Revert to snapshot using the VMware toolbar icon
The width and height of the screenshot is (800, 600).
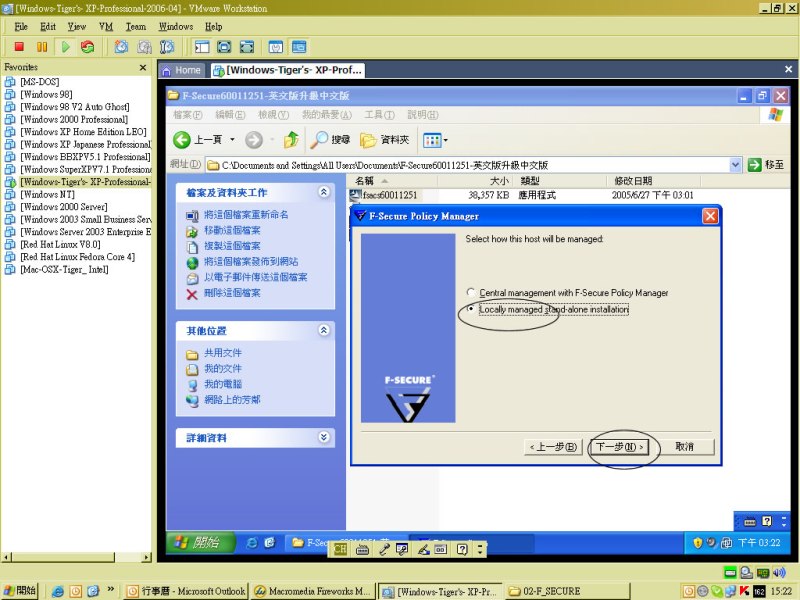coord(144,47)
